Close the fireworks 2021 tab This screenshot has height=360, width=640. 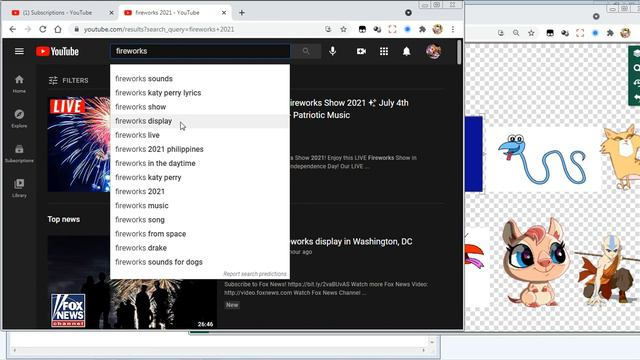(x=224, y=13)
